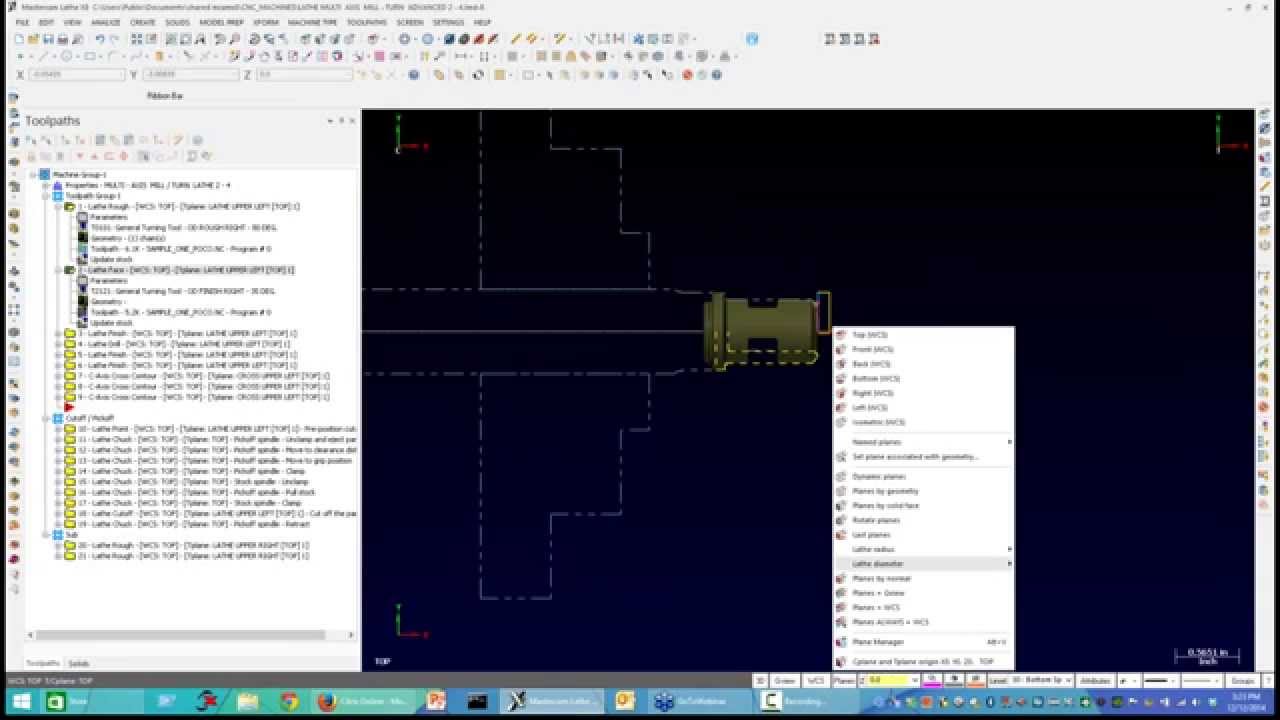Open the SETTINGS menu
The height and width of the screenshot is (720, 1280).
[448, 22]
